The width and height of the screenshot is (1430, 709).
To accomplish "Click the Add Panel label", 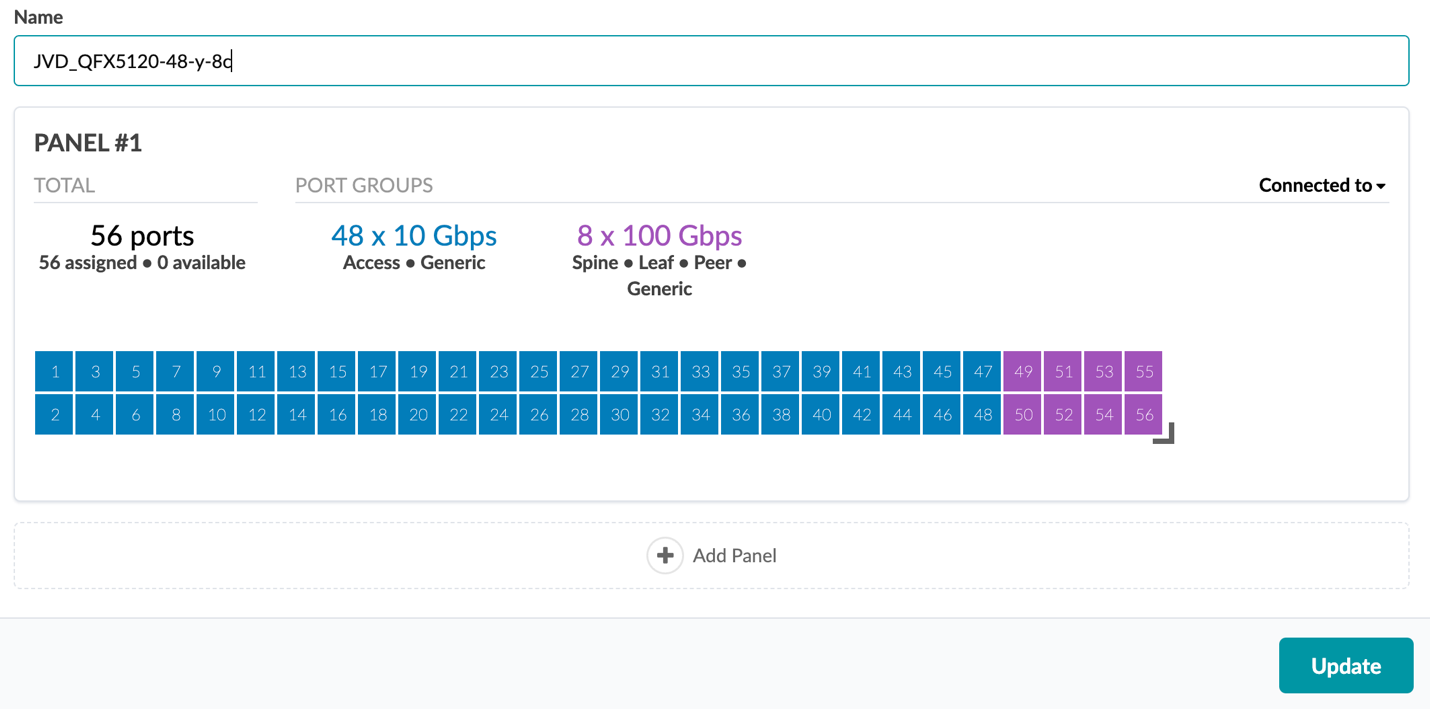I will coord(734,555).
